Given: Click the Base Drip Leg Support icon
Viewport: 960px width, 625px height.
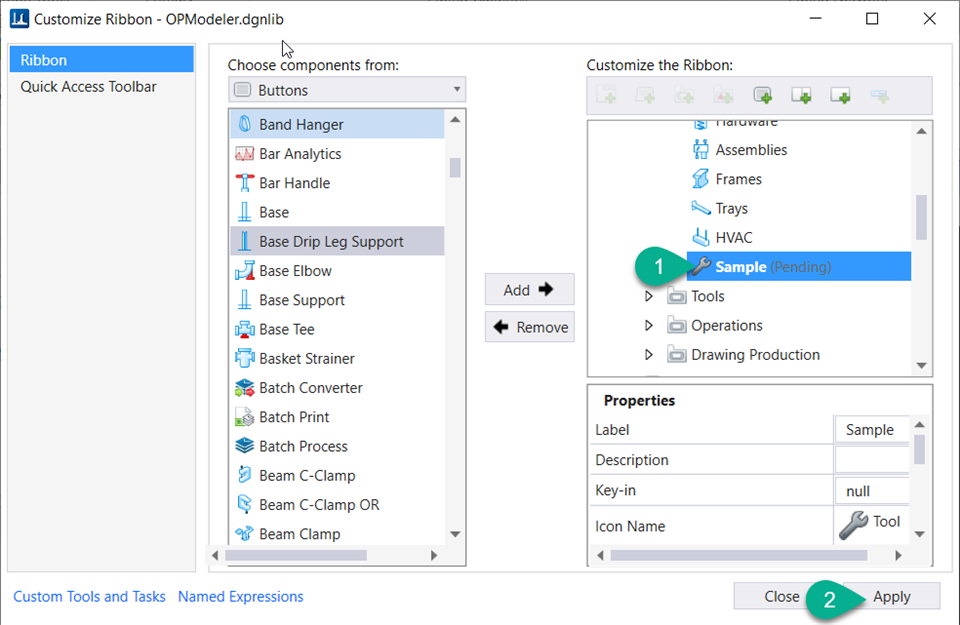Looking at the screenshot, I should pyautogui.click(x=244, y=242).
